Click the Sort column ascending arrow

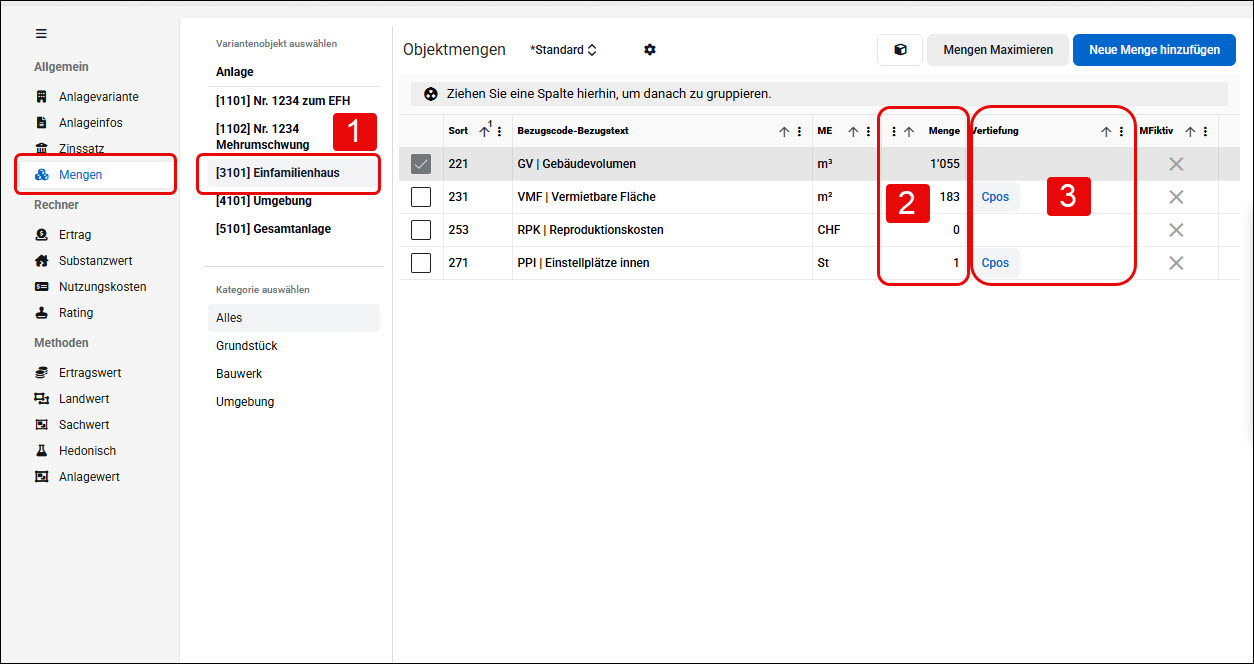[x=485, y=131]
